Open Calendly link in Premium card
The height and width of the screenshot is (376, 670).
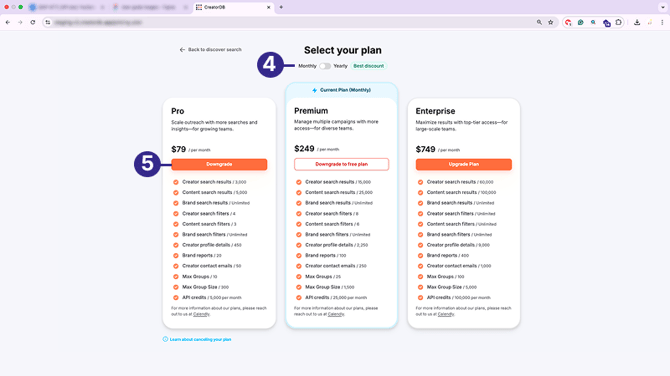point(336,314)
